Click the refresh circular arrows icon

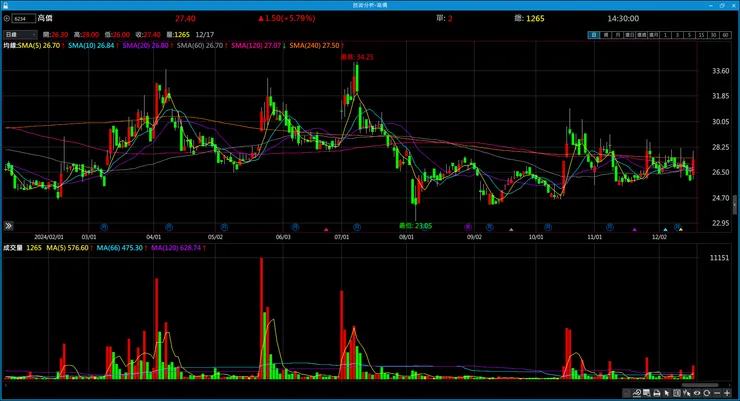pyautogui.click(x=706, y=393)
